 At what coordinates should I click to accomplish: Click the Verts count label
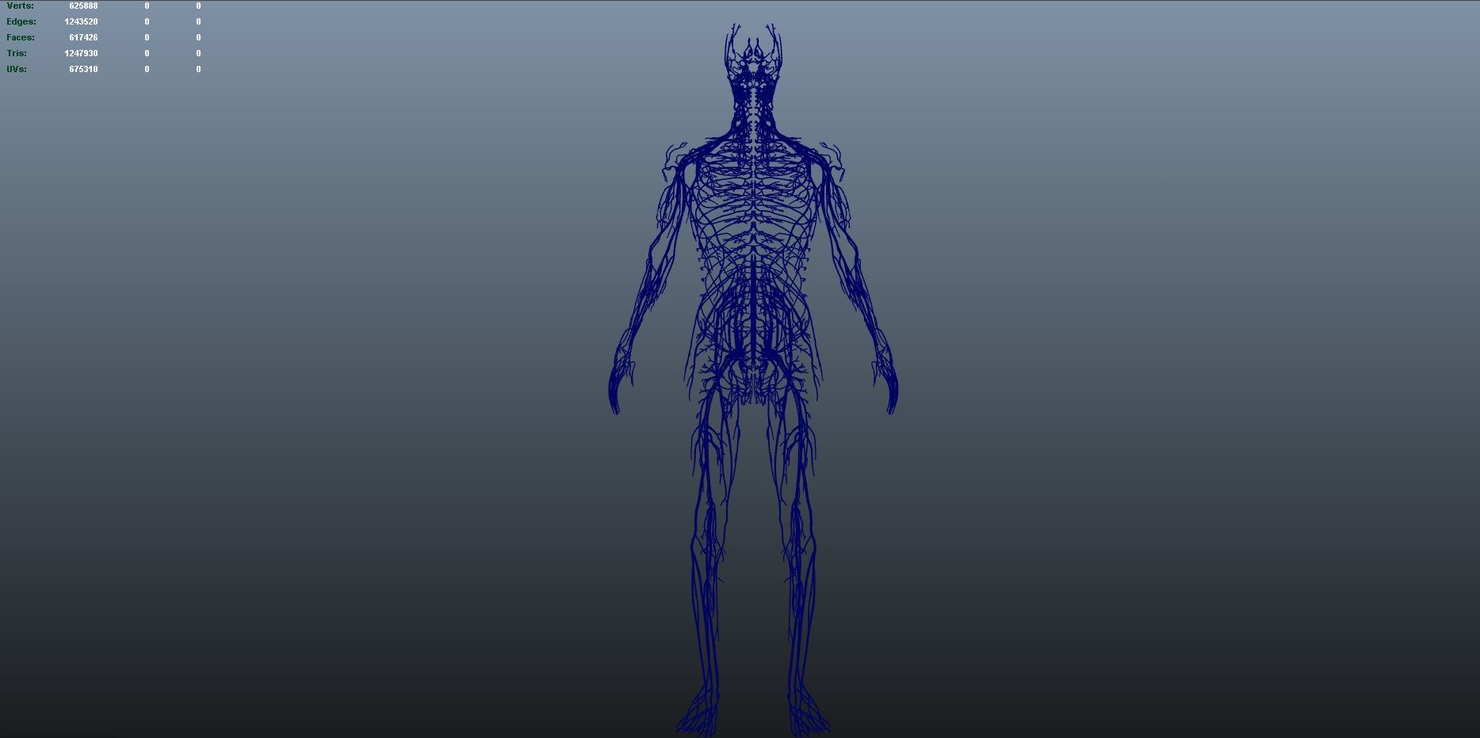(x=19, y=5)
